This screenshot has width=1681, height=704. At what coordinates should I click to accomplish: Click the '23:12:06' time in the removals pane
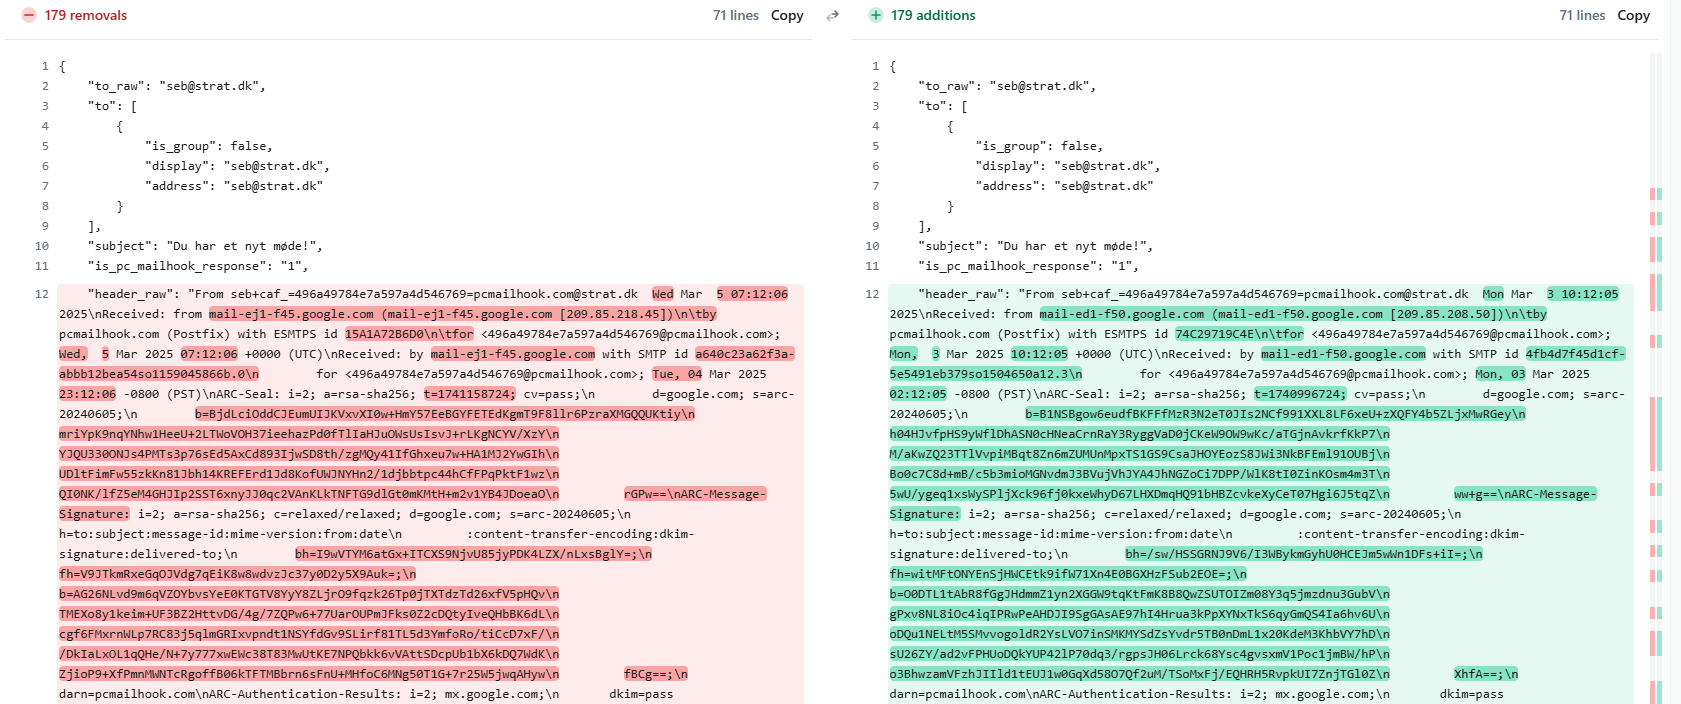tap(87, 394)
